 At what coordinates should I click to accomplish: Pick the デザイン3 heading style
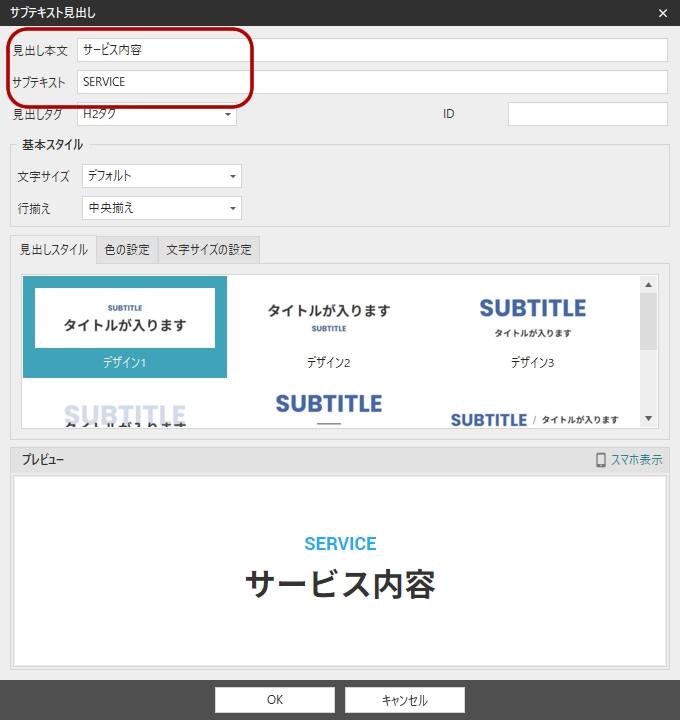532,327
